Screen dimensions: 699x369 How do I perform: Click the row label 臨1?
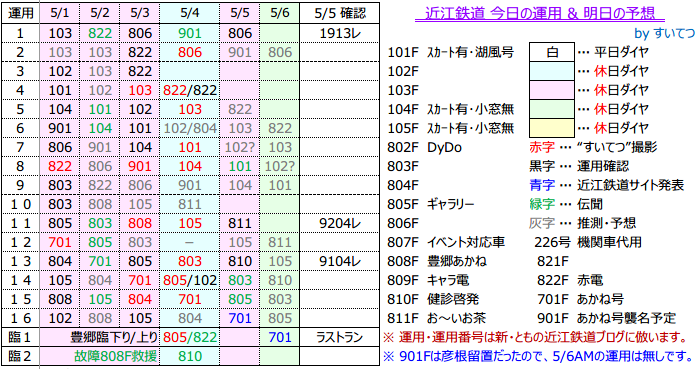tap(21, 337)
